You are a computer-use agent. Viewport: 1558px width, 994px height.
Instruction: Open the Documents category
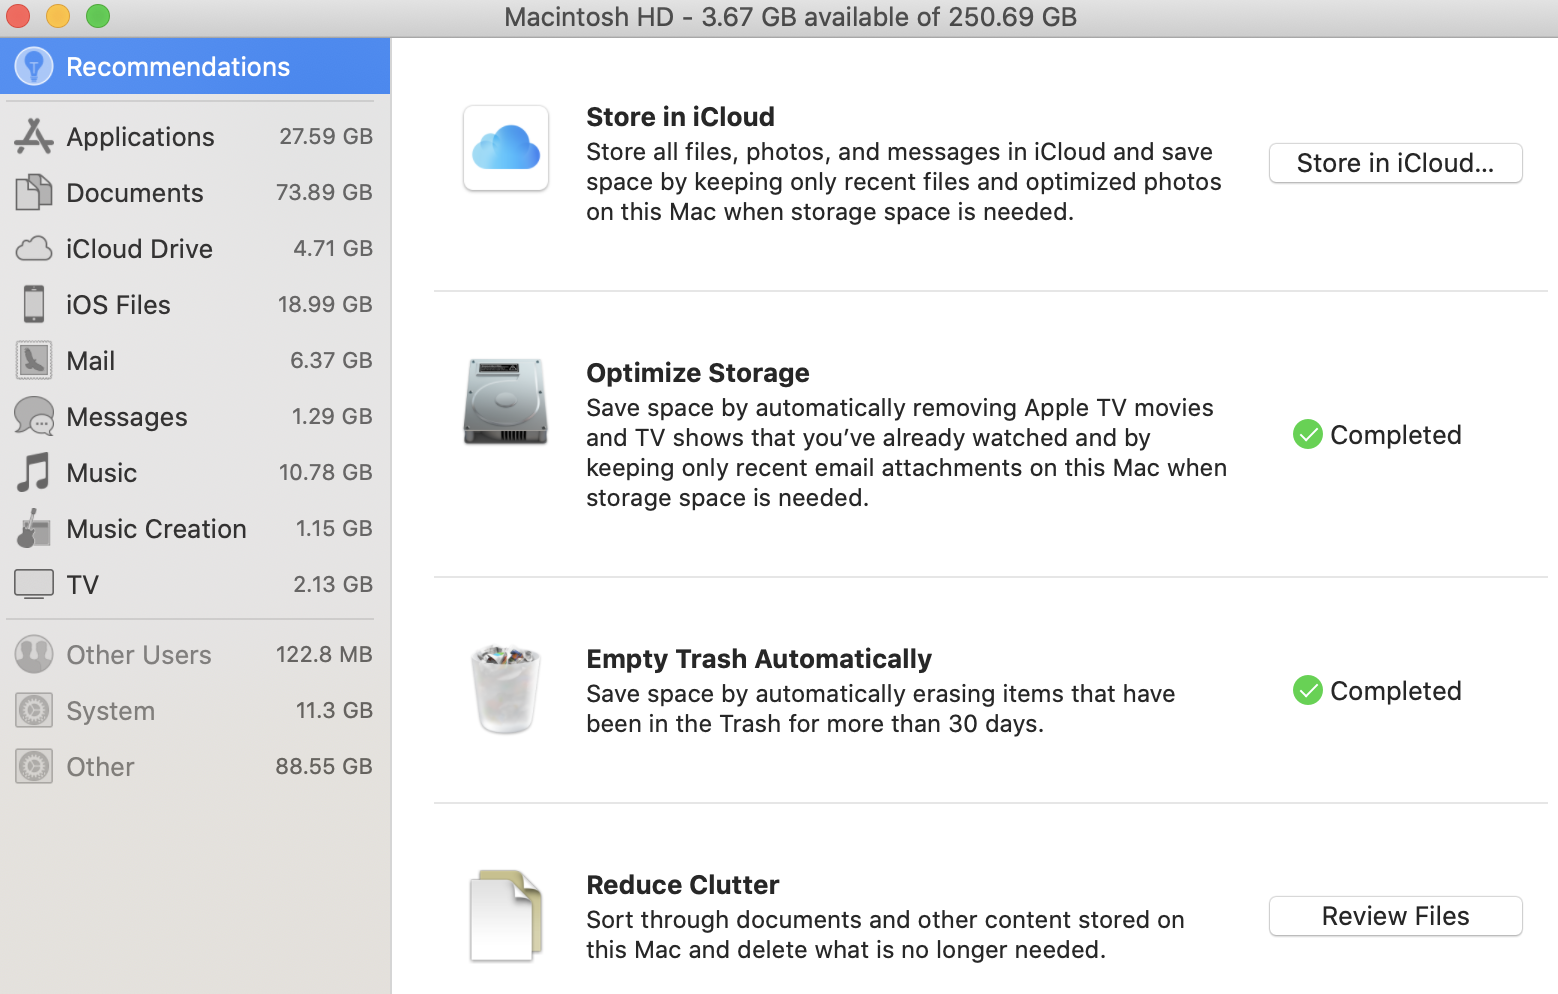coord(195,192)
